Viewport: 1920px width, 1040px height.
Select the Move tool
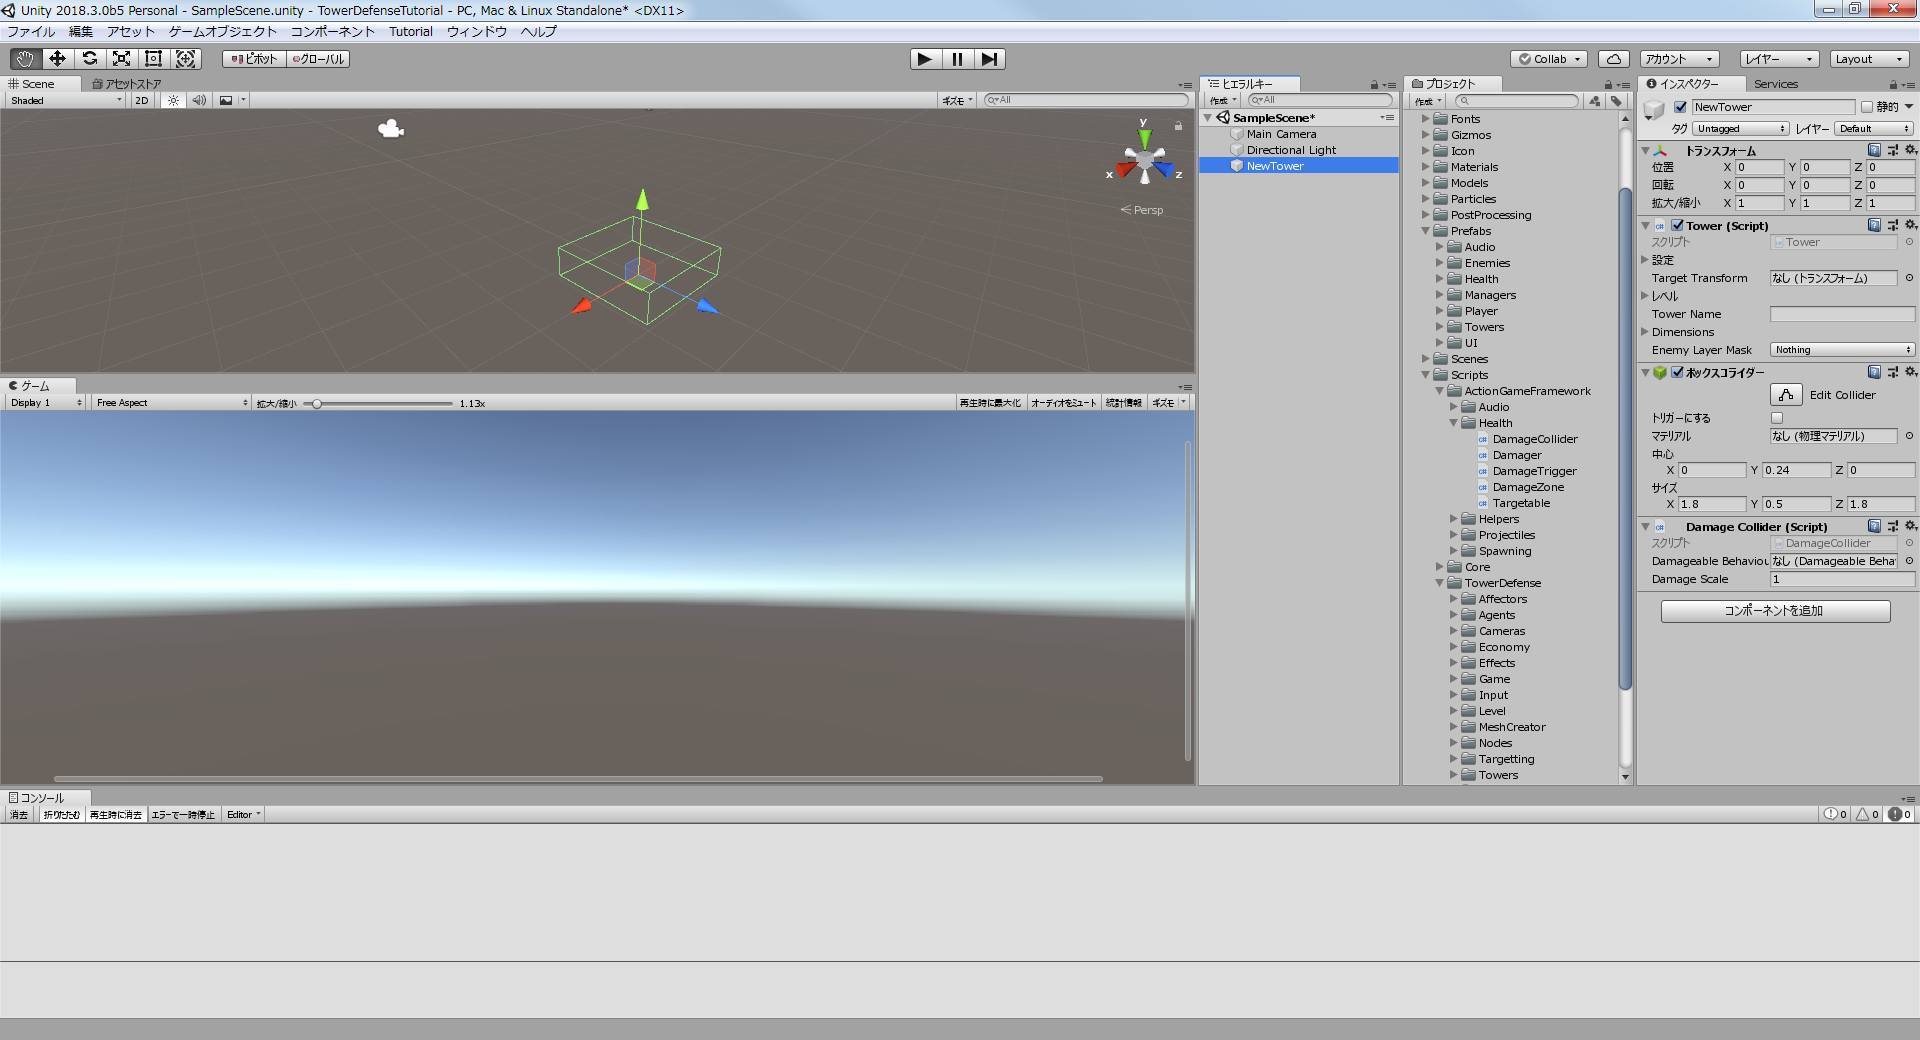pos(57,59)
